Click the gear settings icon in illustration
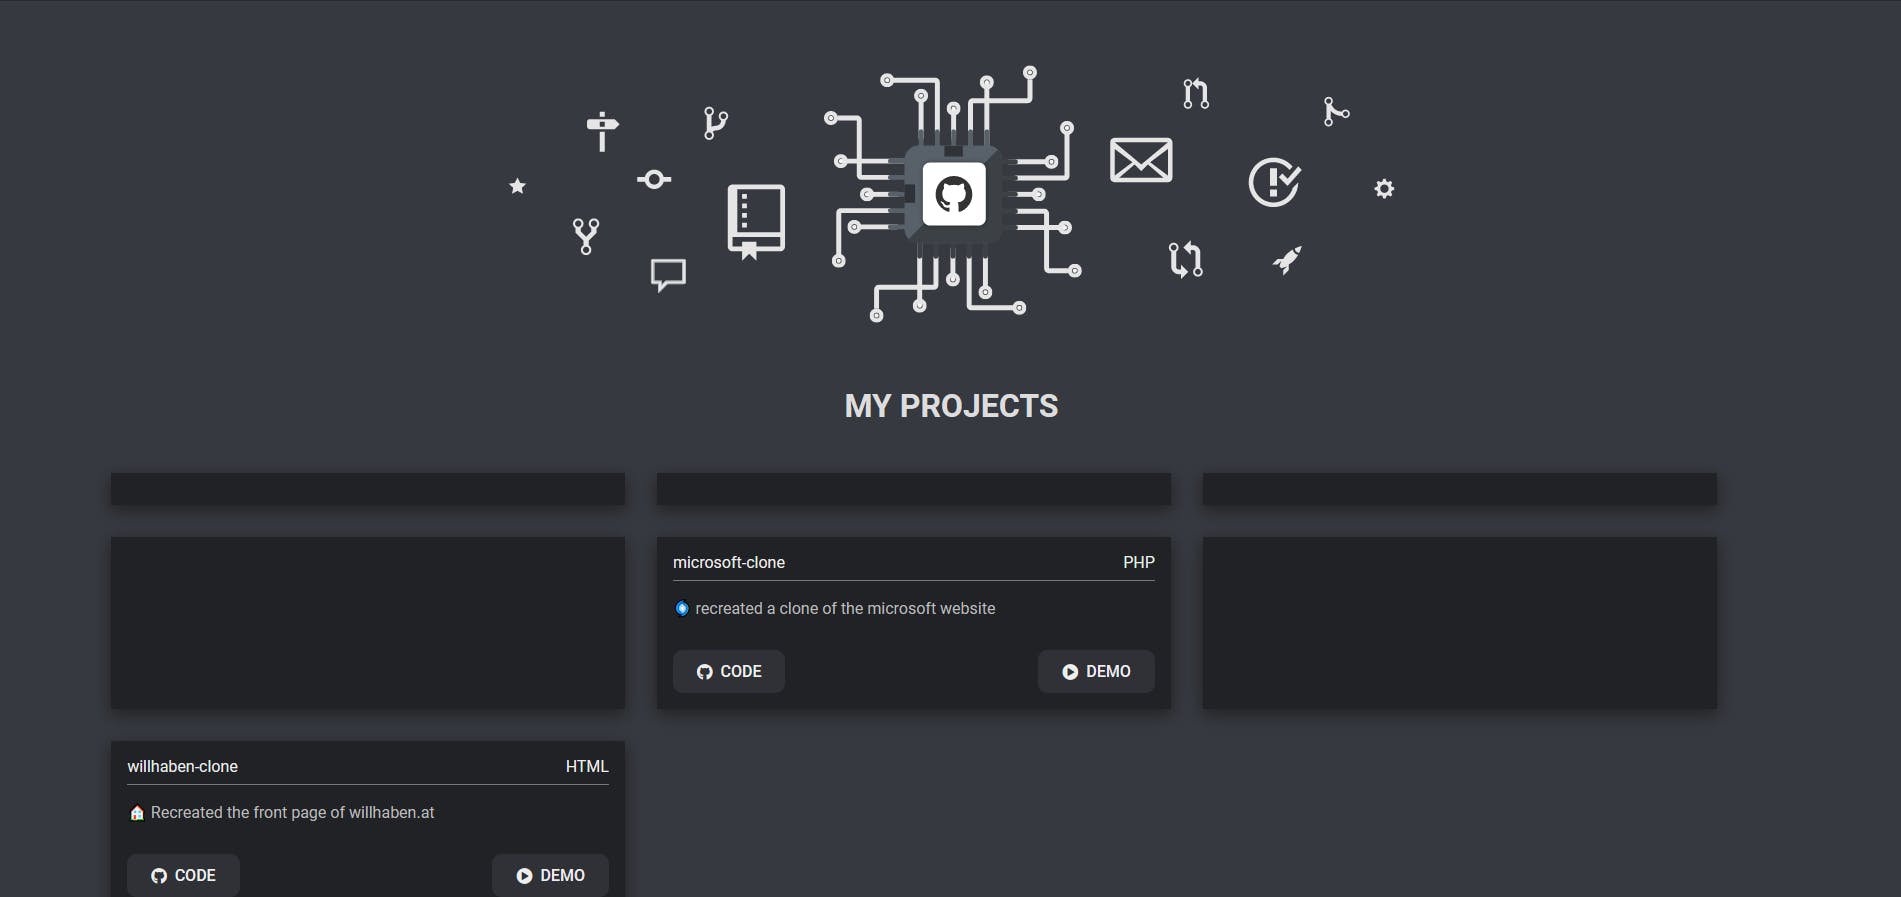The width and height of the screenshot is (1901, 897). point(1384,188)
